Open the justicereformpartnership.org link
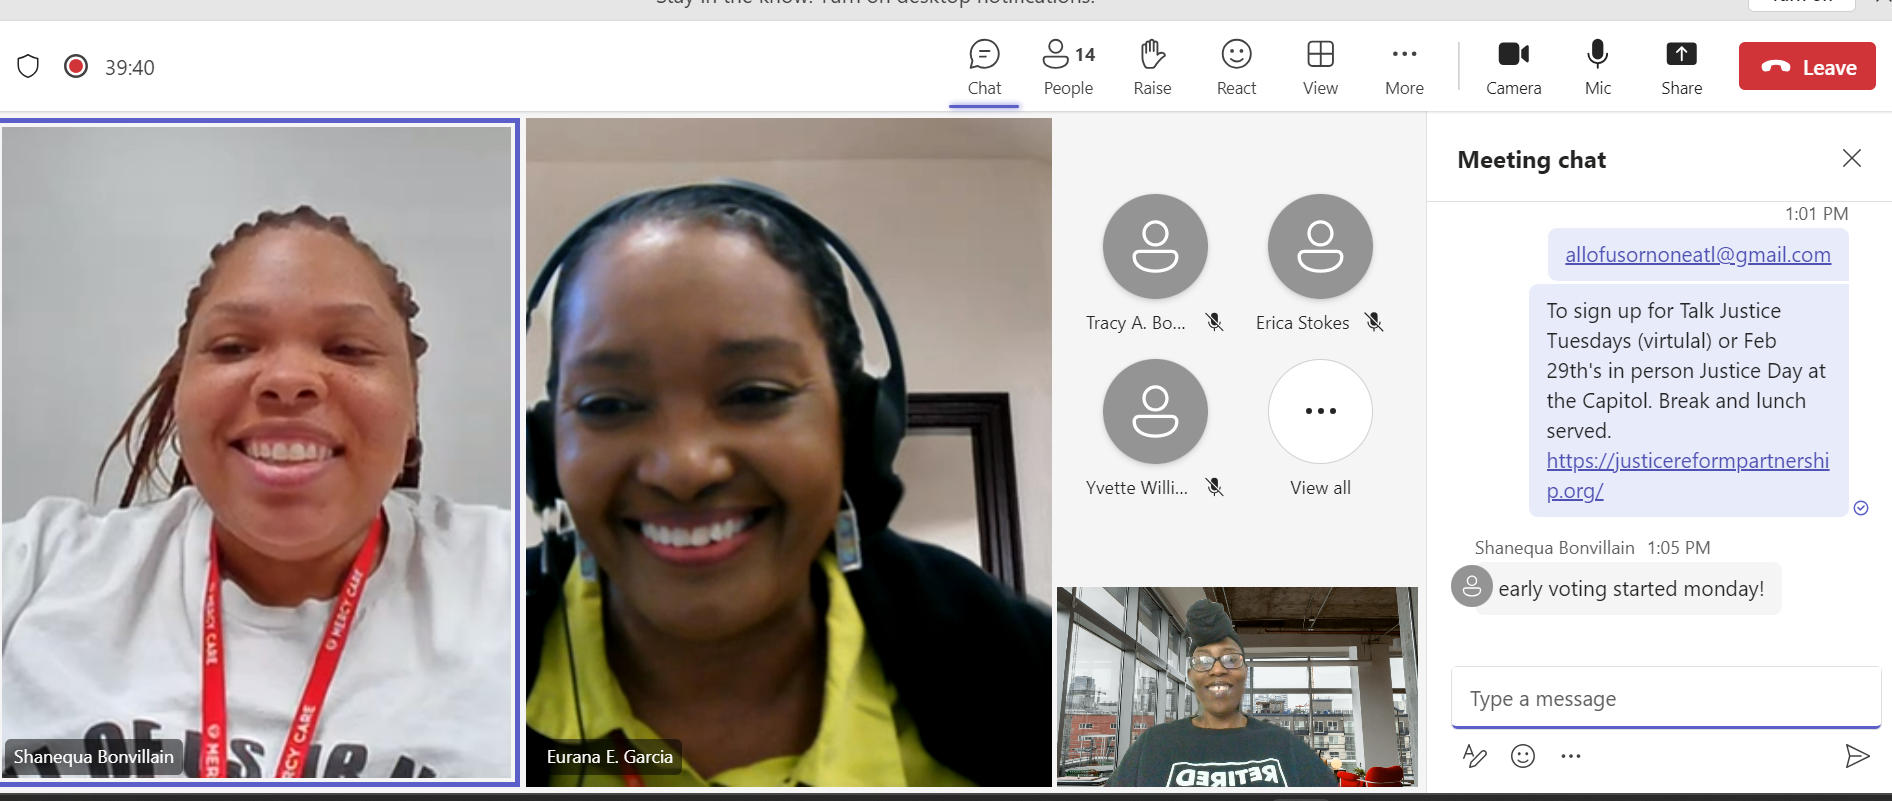Image resolution: width=1892 pixels, height=801 pixels. [1688, 475]
